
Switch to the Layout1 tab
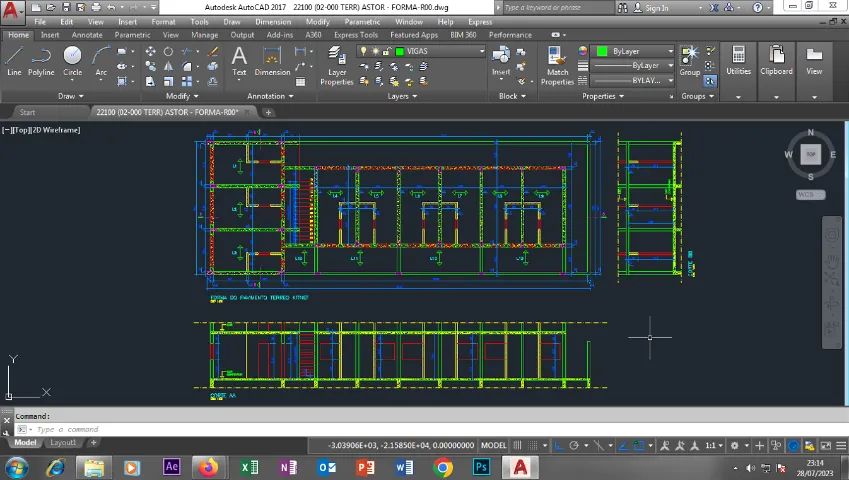point(63,443)
